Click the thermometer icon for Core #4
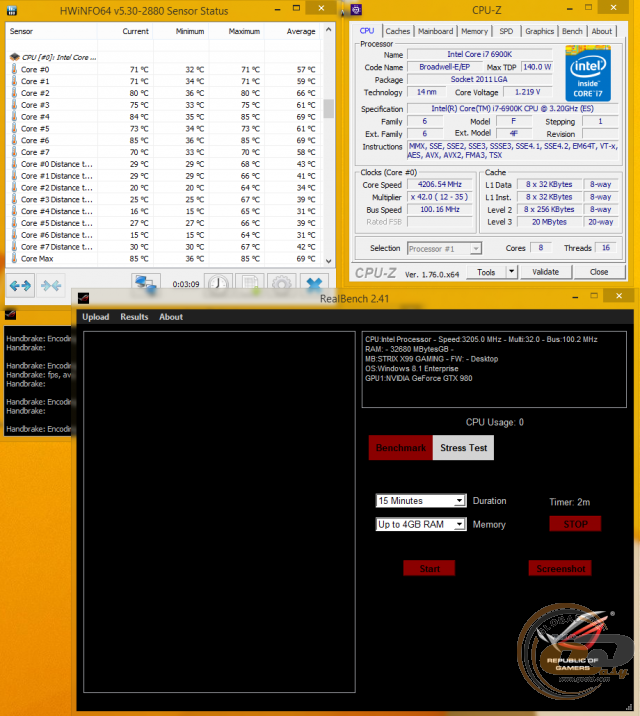This screenshot has height=716, width=640. 14,116
